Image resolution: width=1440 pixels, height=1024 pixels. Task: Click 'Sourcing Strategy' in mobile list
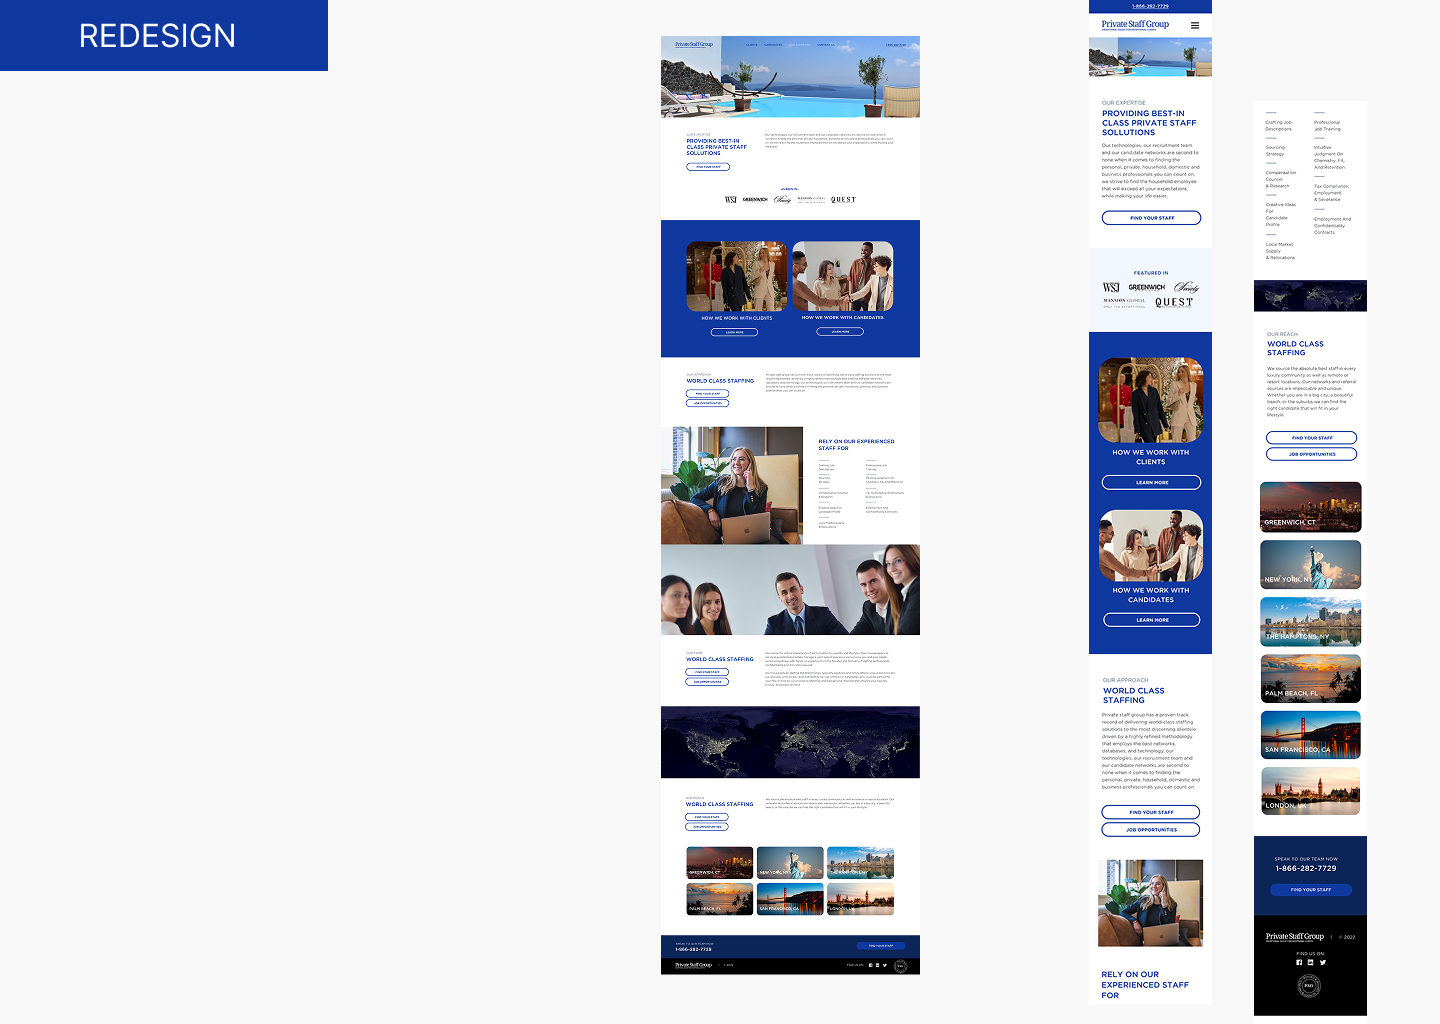point(1275,151)
